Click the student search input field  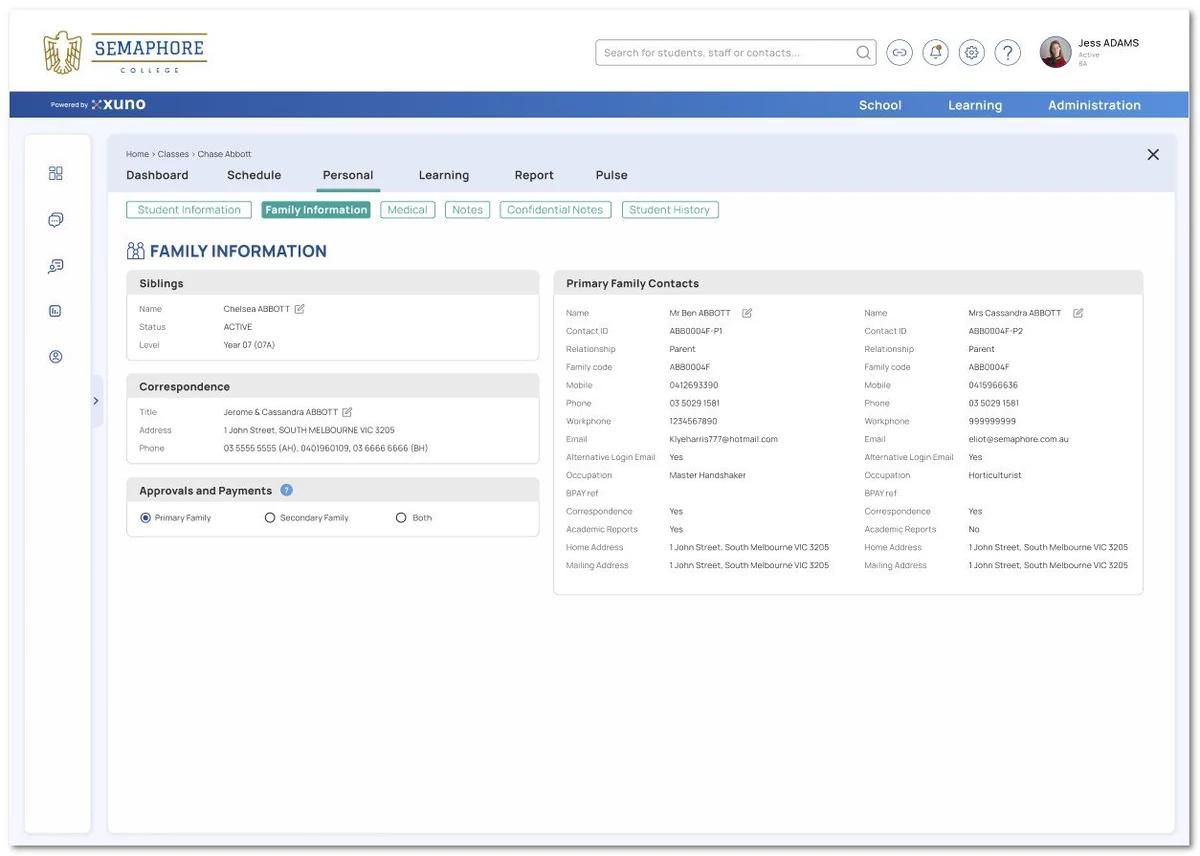pyautogui.click(x=725, y=53)
